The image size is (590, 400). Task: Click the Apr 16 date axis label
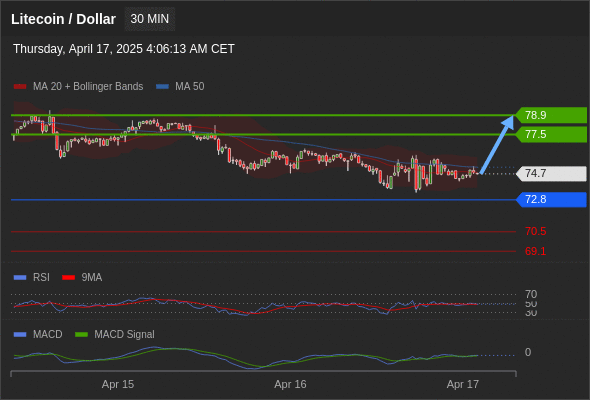[x=290, y=384]
